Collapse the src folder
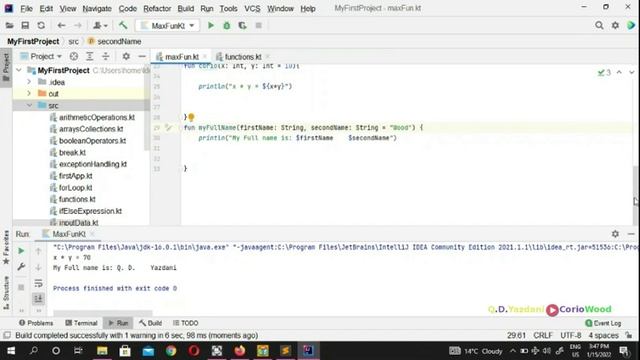This screenshot has height=360, width=640. coord(29,105)
